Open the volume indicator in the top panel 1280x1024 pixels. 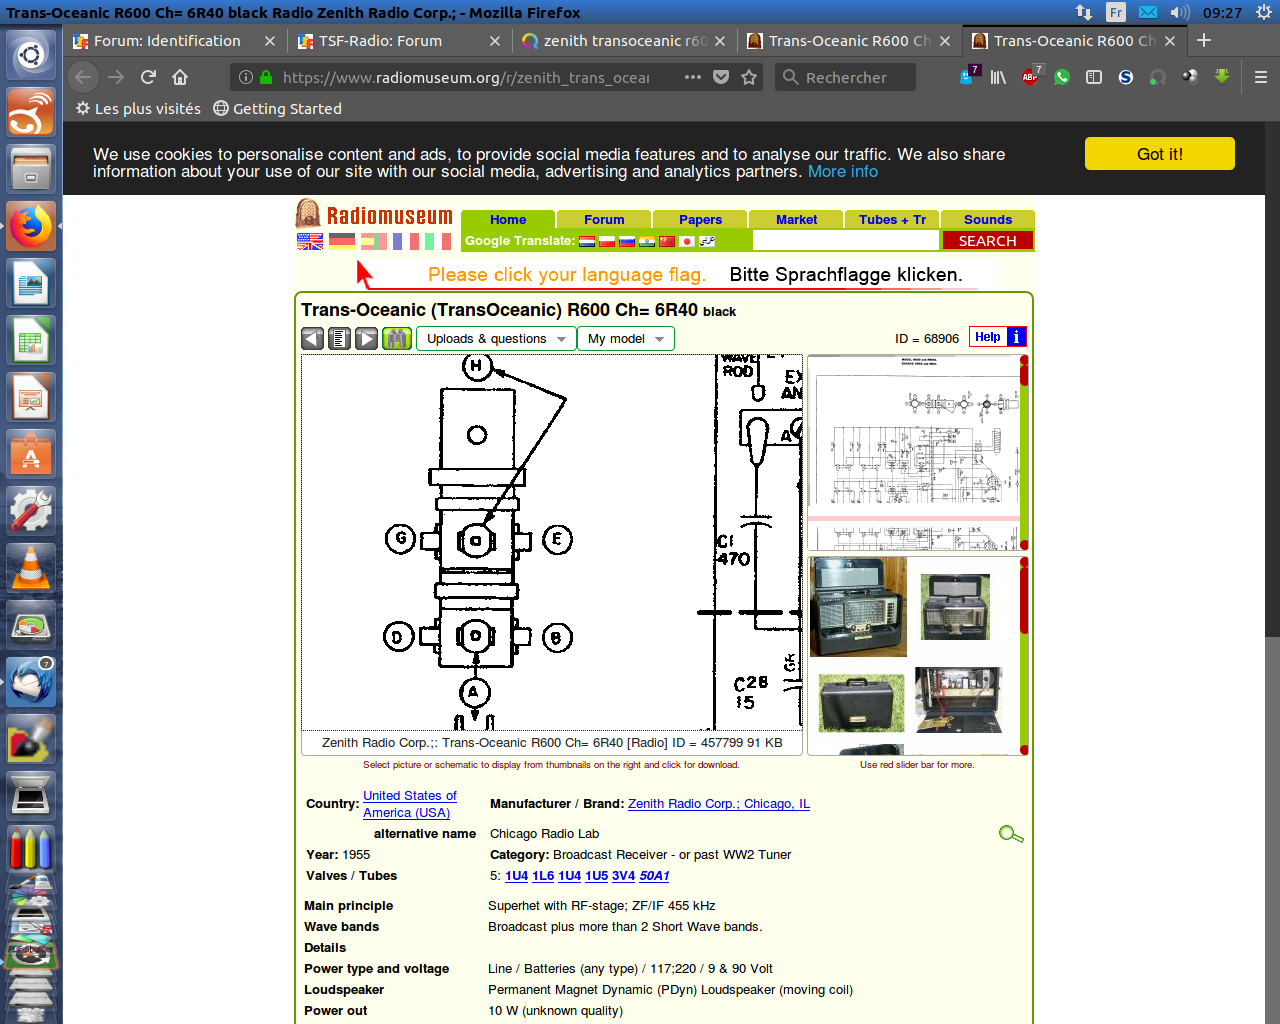[x=1180, y=12]
